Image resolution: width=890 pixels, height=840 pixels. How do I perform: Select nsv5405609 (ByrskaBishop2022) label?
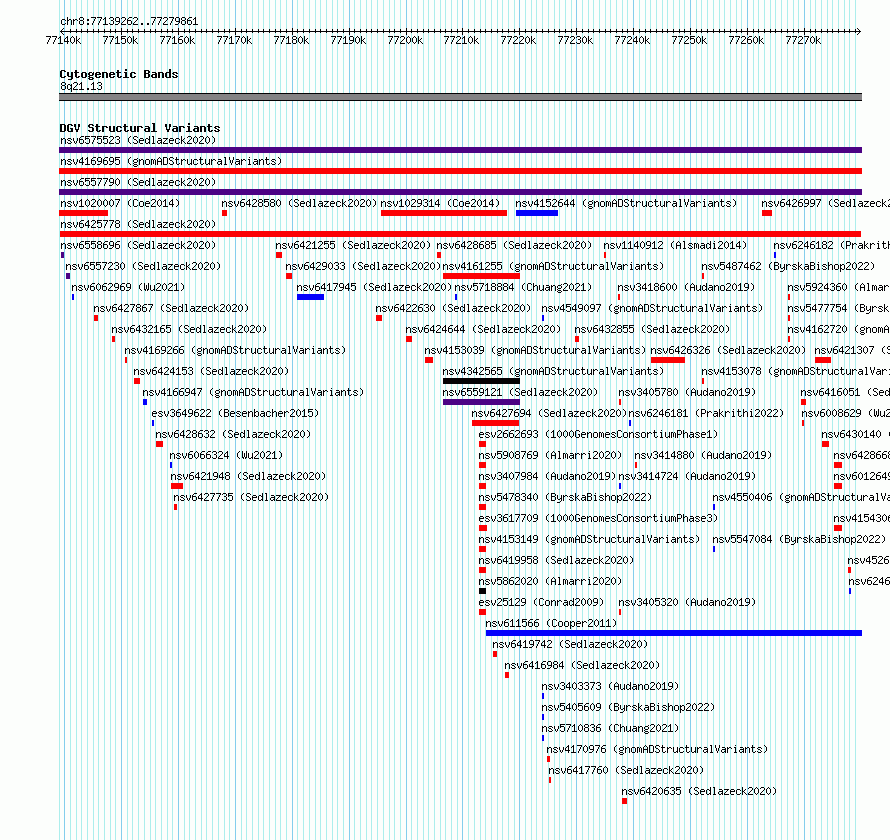(x=628, y=707)
